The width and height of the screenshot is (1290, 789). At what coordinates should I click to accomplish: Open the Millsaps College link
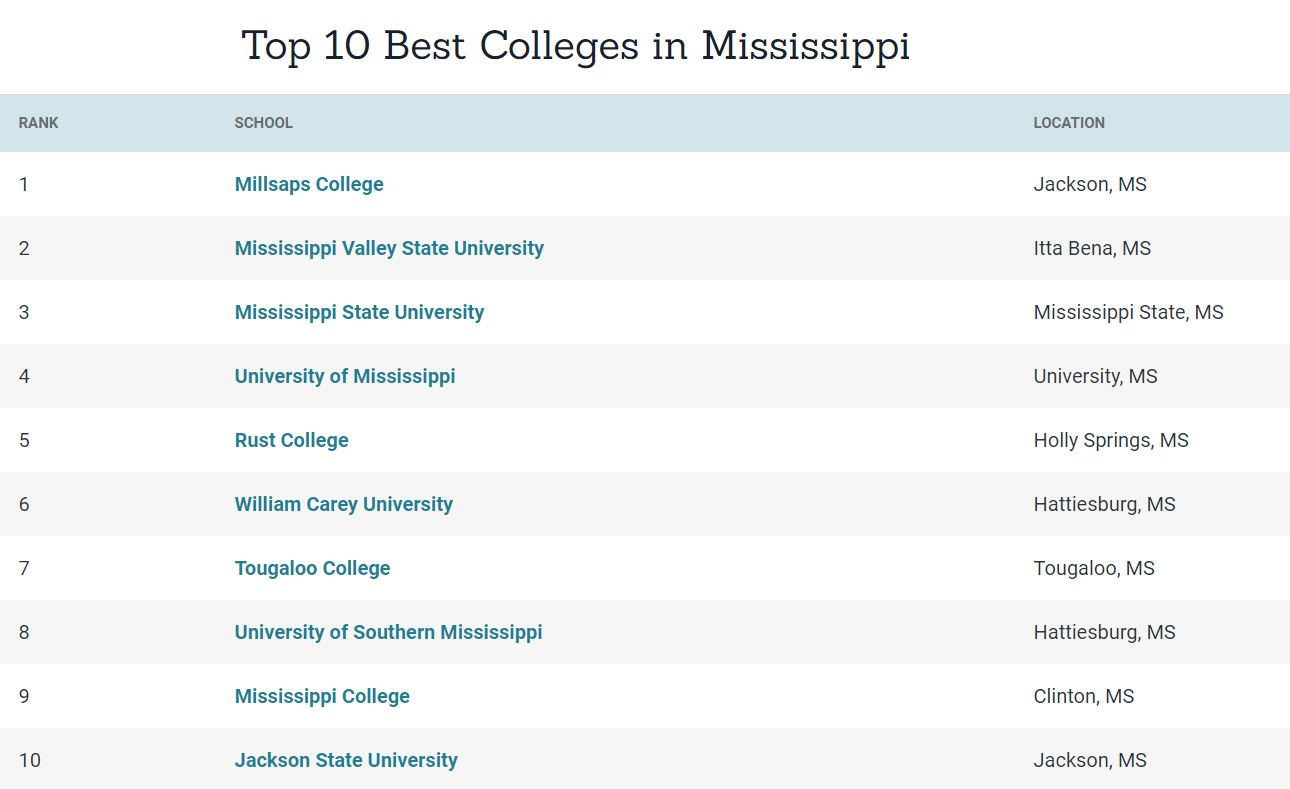[x=309, y=184]
